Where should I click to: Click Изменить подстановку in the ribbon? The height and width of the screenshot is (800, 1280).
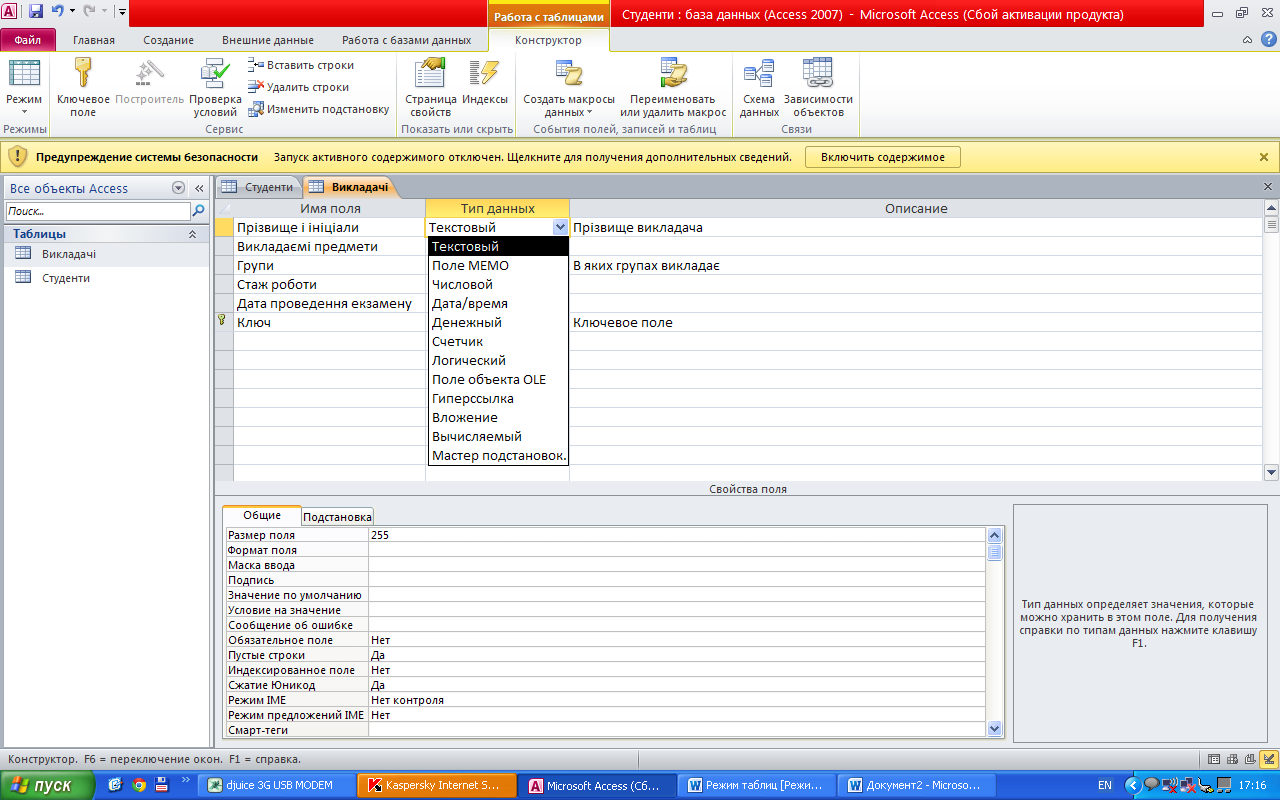319,109
